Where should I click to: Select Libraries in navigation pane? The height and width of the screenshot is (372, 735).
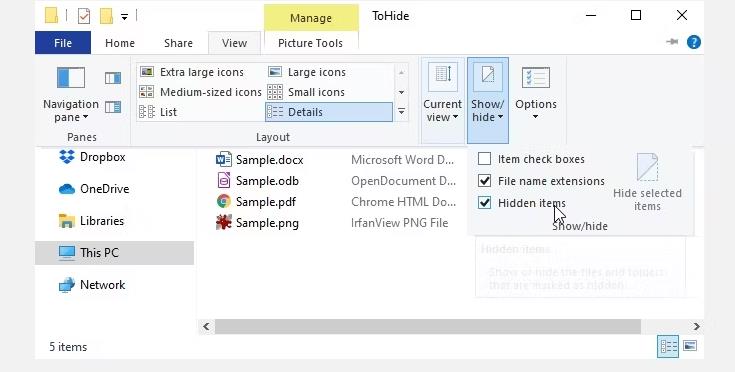pos(91,221)
